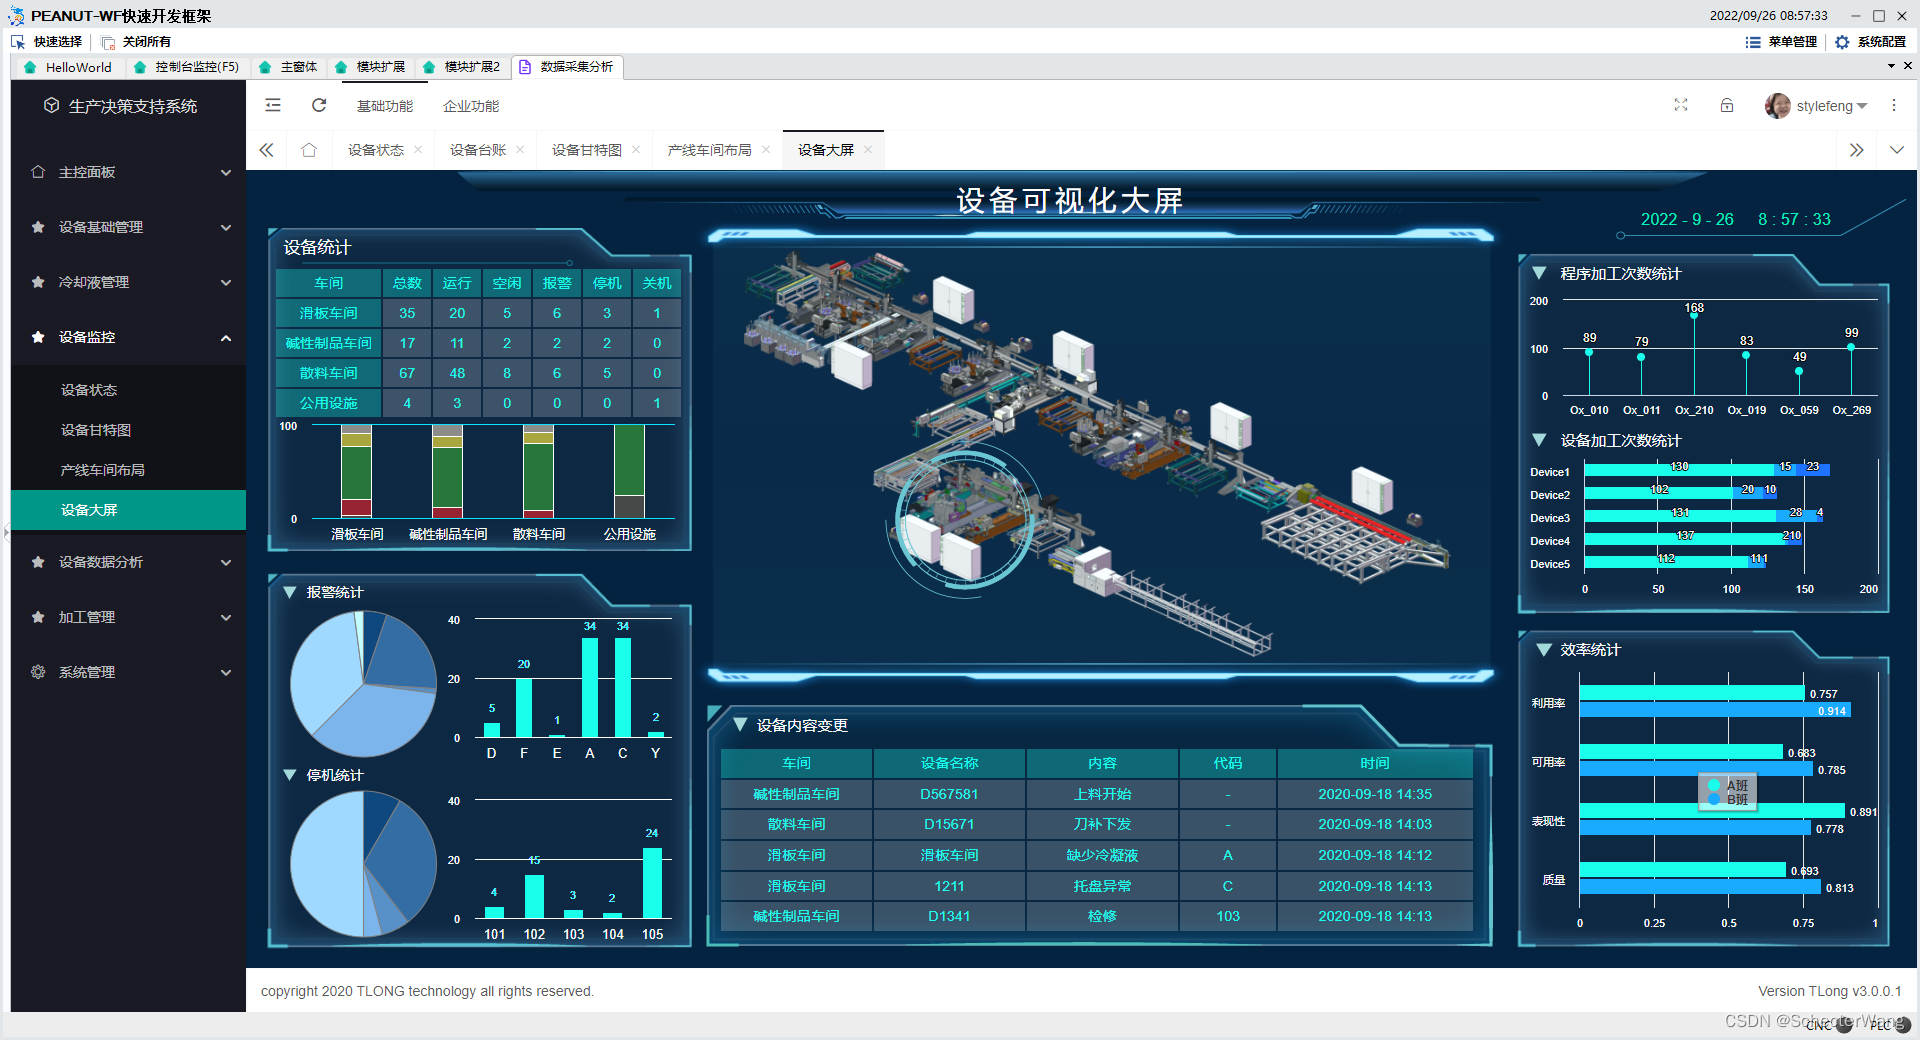
Task: Click the refresh icon above the breadcrumb tabs
Action: (x=319, y=105)
